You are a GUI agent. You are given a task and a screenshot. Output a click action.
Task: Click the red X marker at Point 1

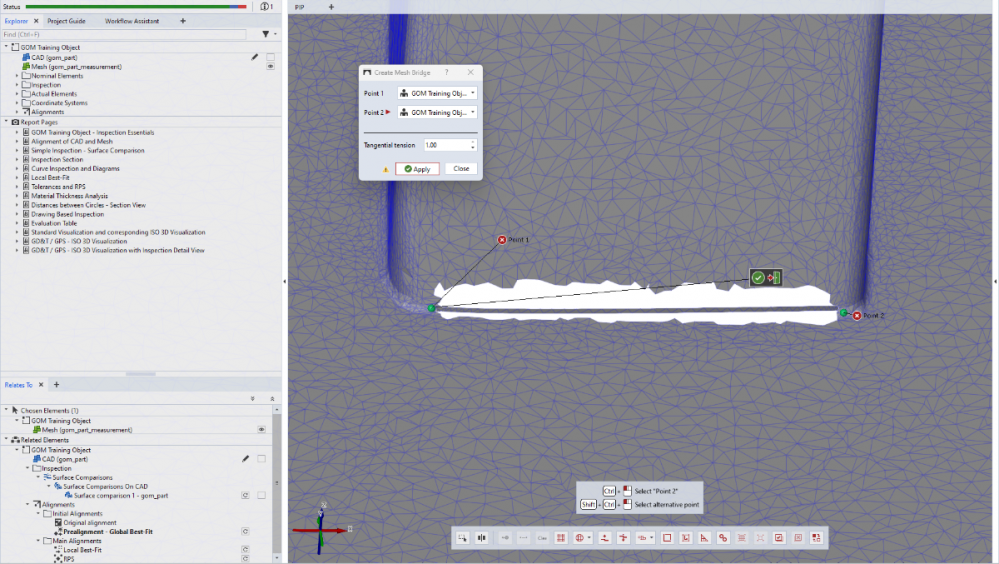click(502, 240)
